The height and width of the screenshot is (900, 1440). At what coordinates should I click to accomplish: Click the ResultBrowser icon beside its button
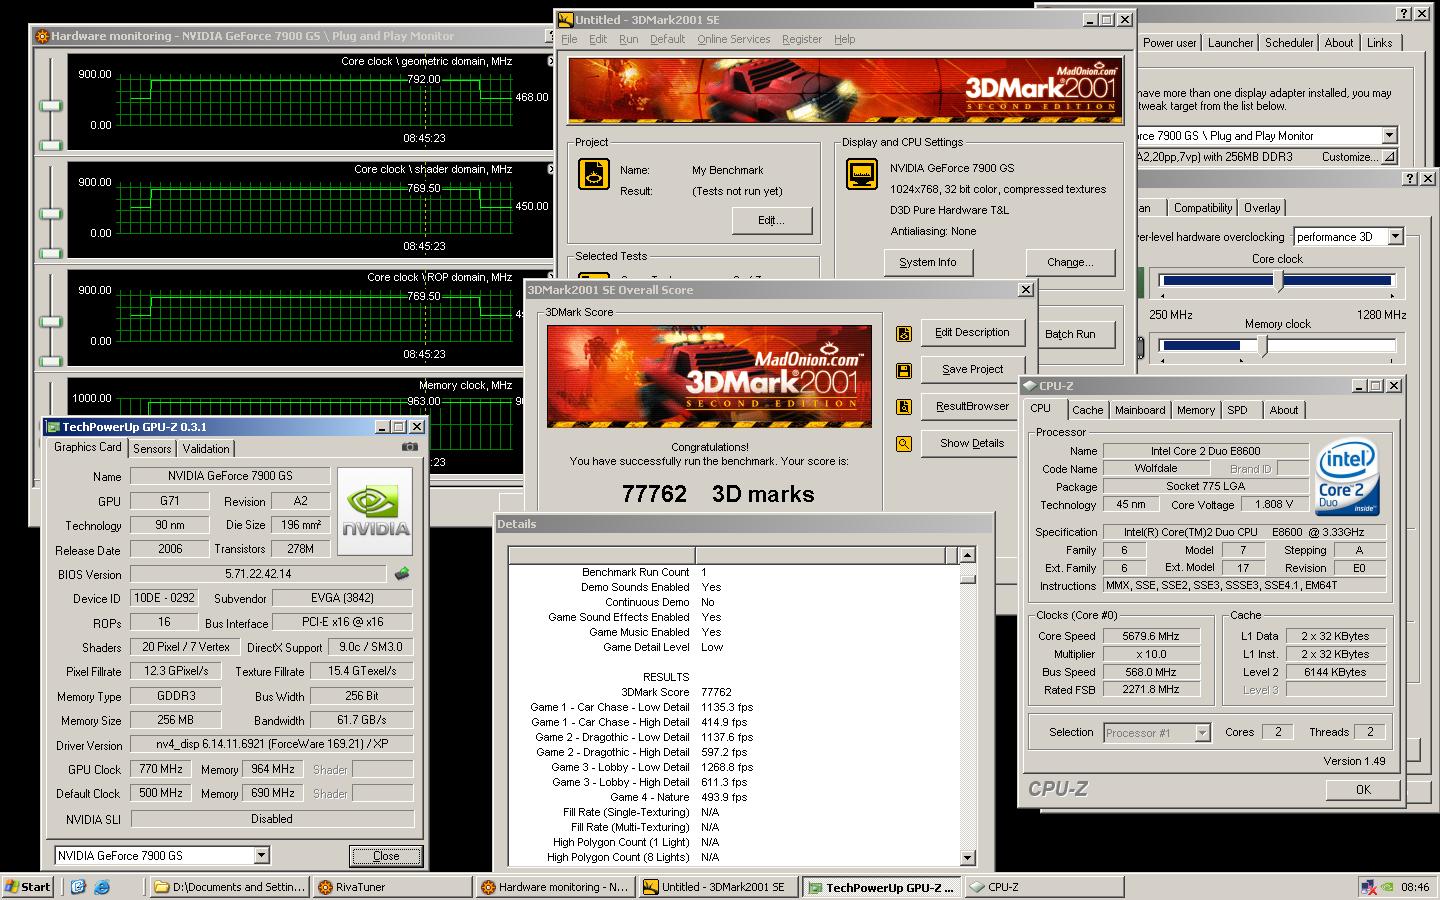pos(904,407)
